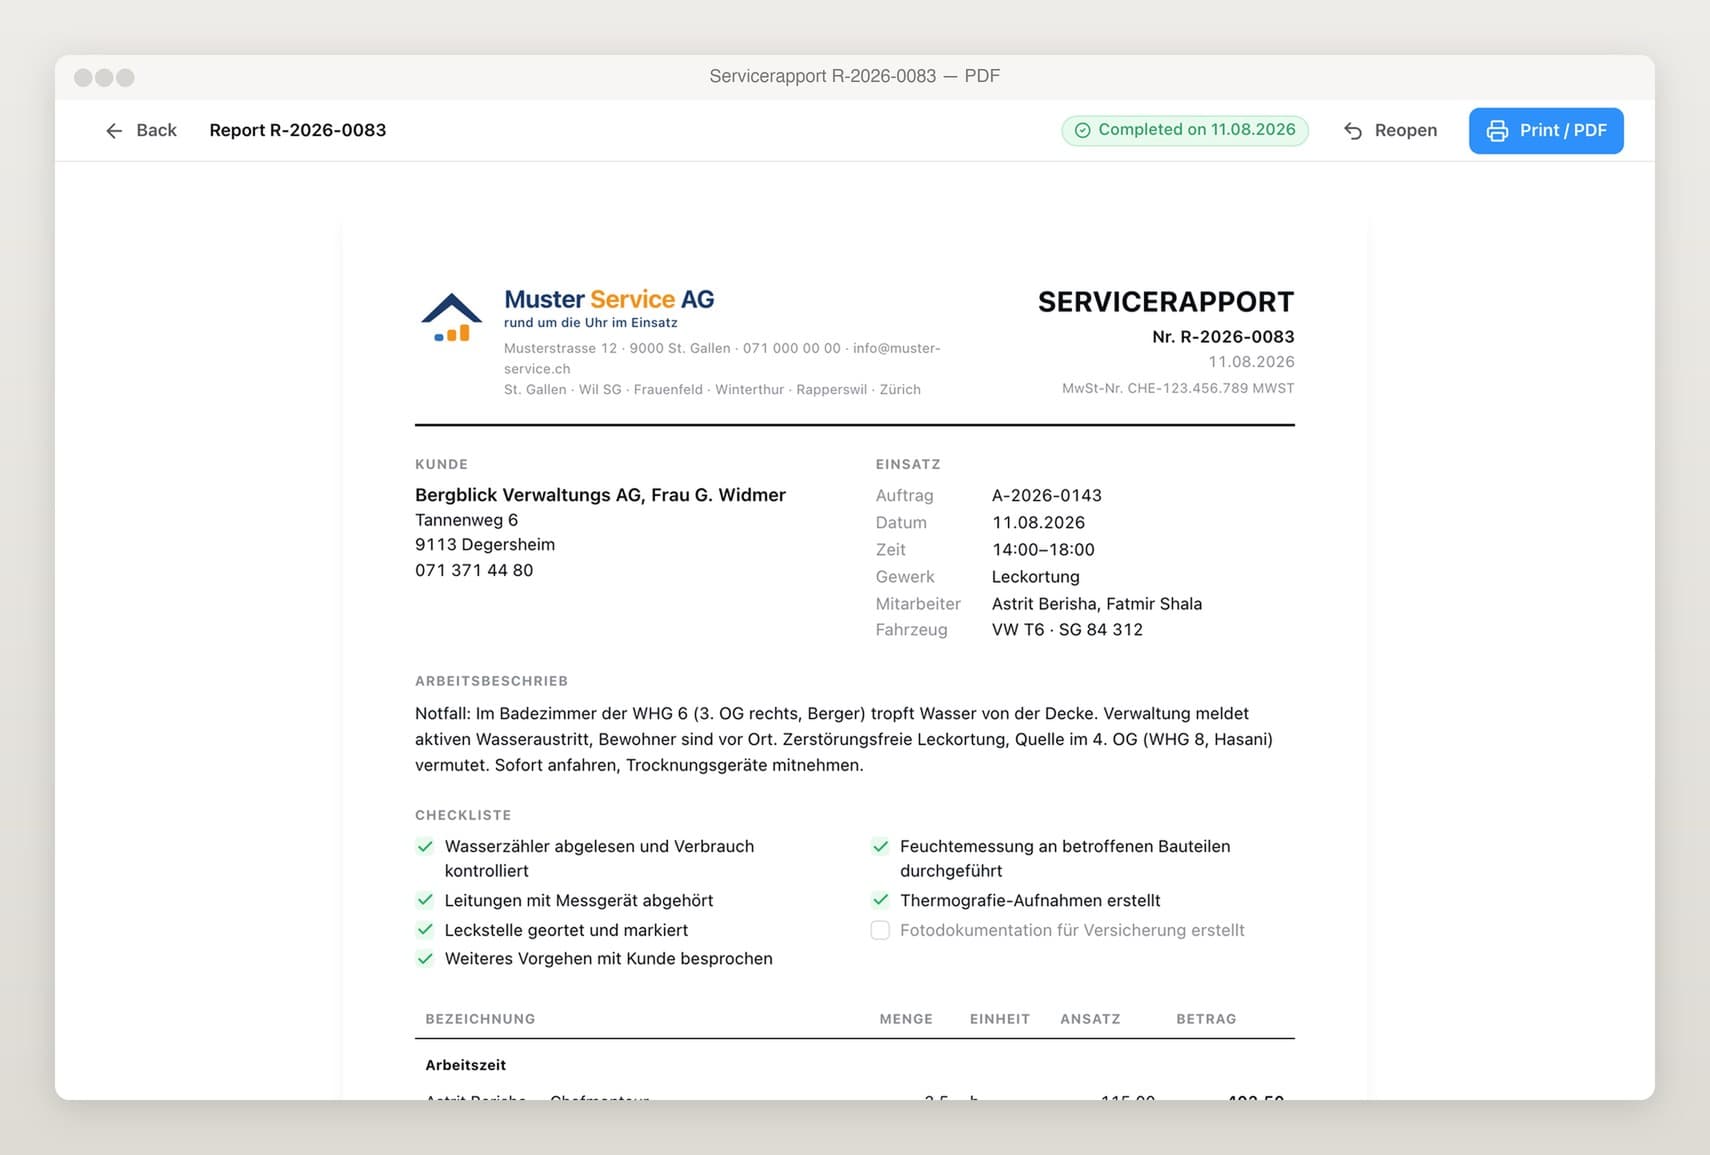This screenshot has height=1155, width=1710.
Task: Click the address line 'Tannenweg 6'
Action: [466, 520]
